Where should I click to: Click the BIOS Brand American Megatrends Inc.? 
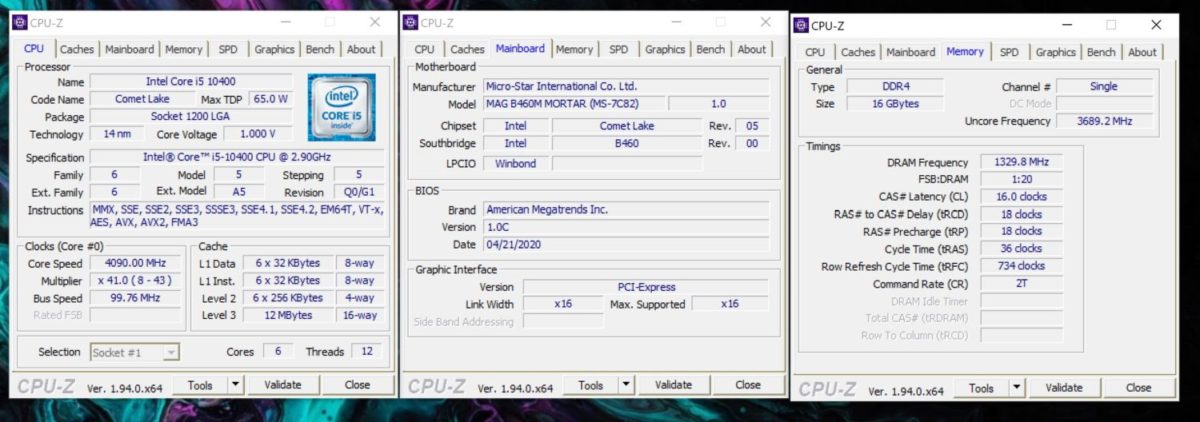pos(627,210)
